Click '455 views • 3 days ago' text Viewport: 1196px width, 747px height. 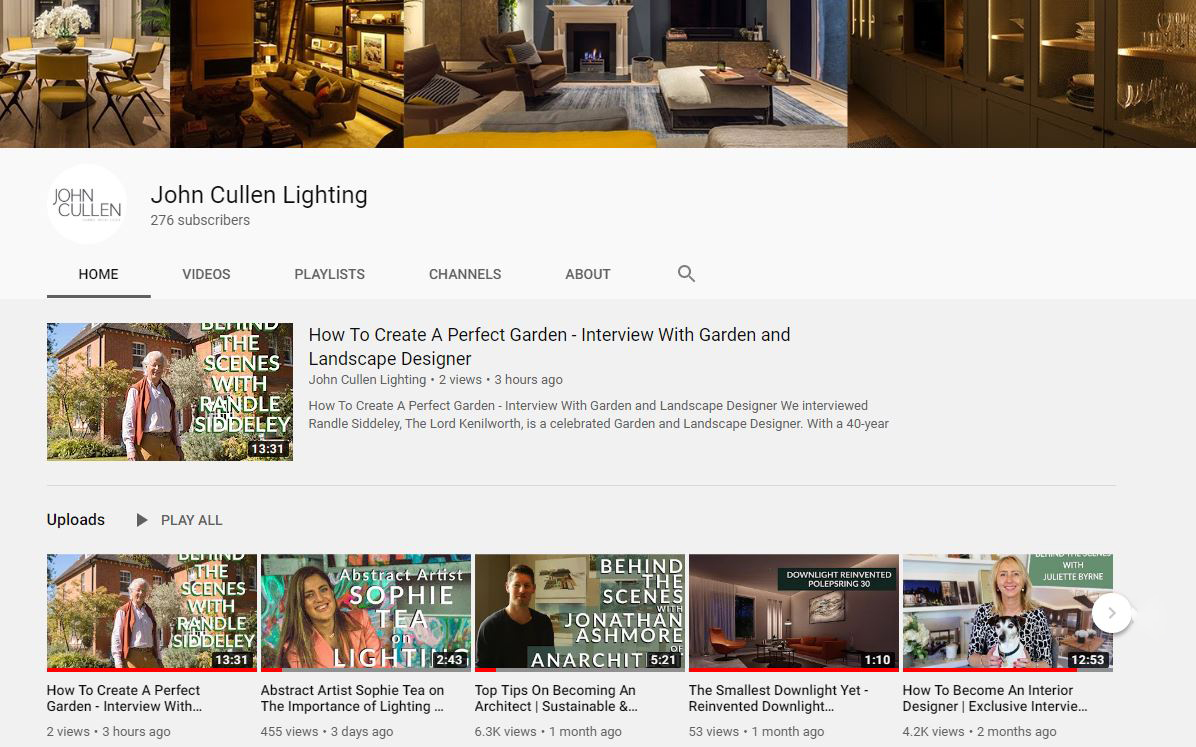(327, 732)
